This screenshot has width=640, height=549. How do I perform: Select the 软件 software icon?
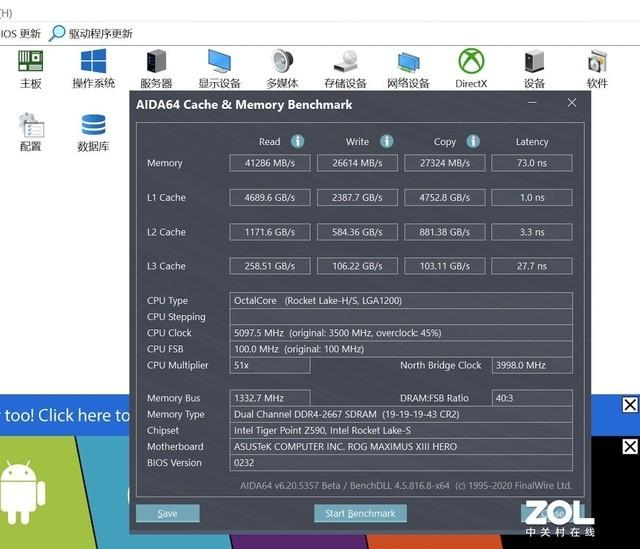click(598, 62)
